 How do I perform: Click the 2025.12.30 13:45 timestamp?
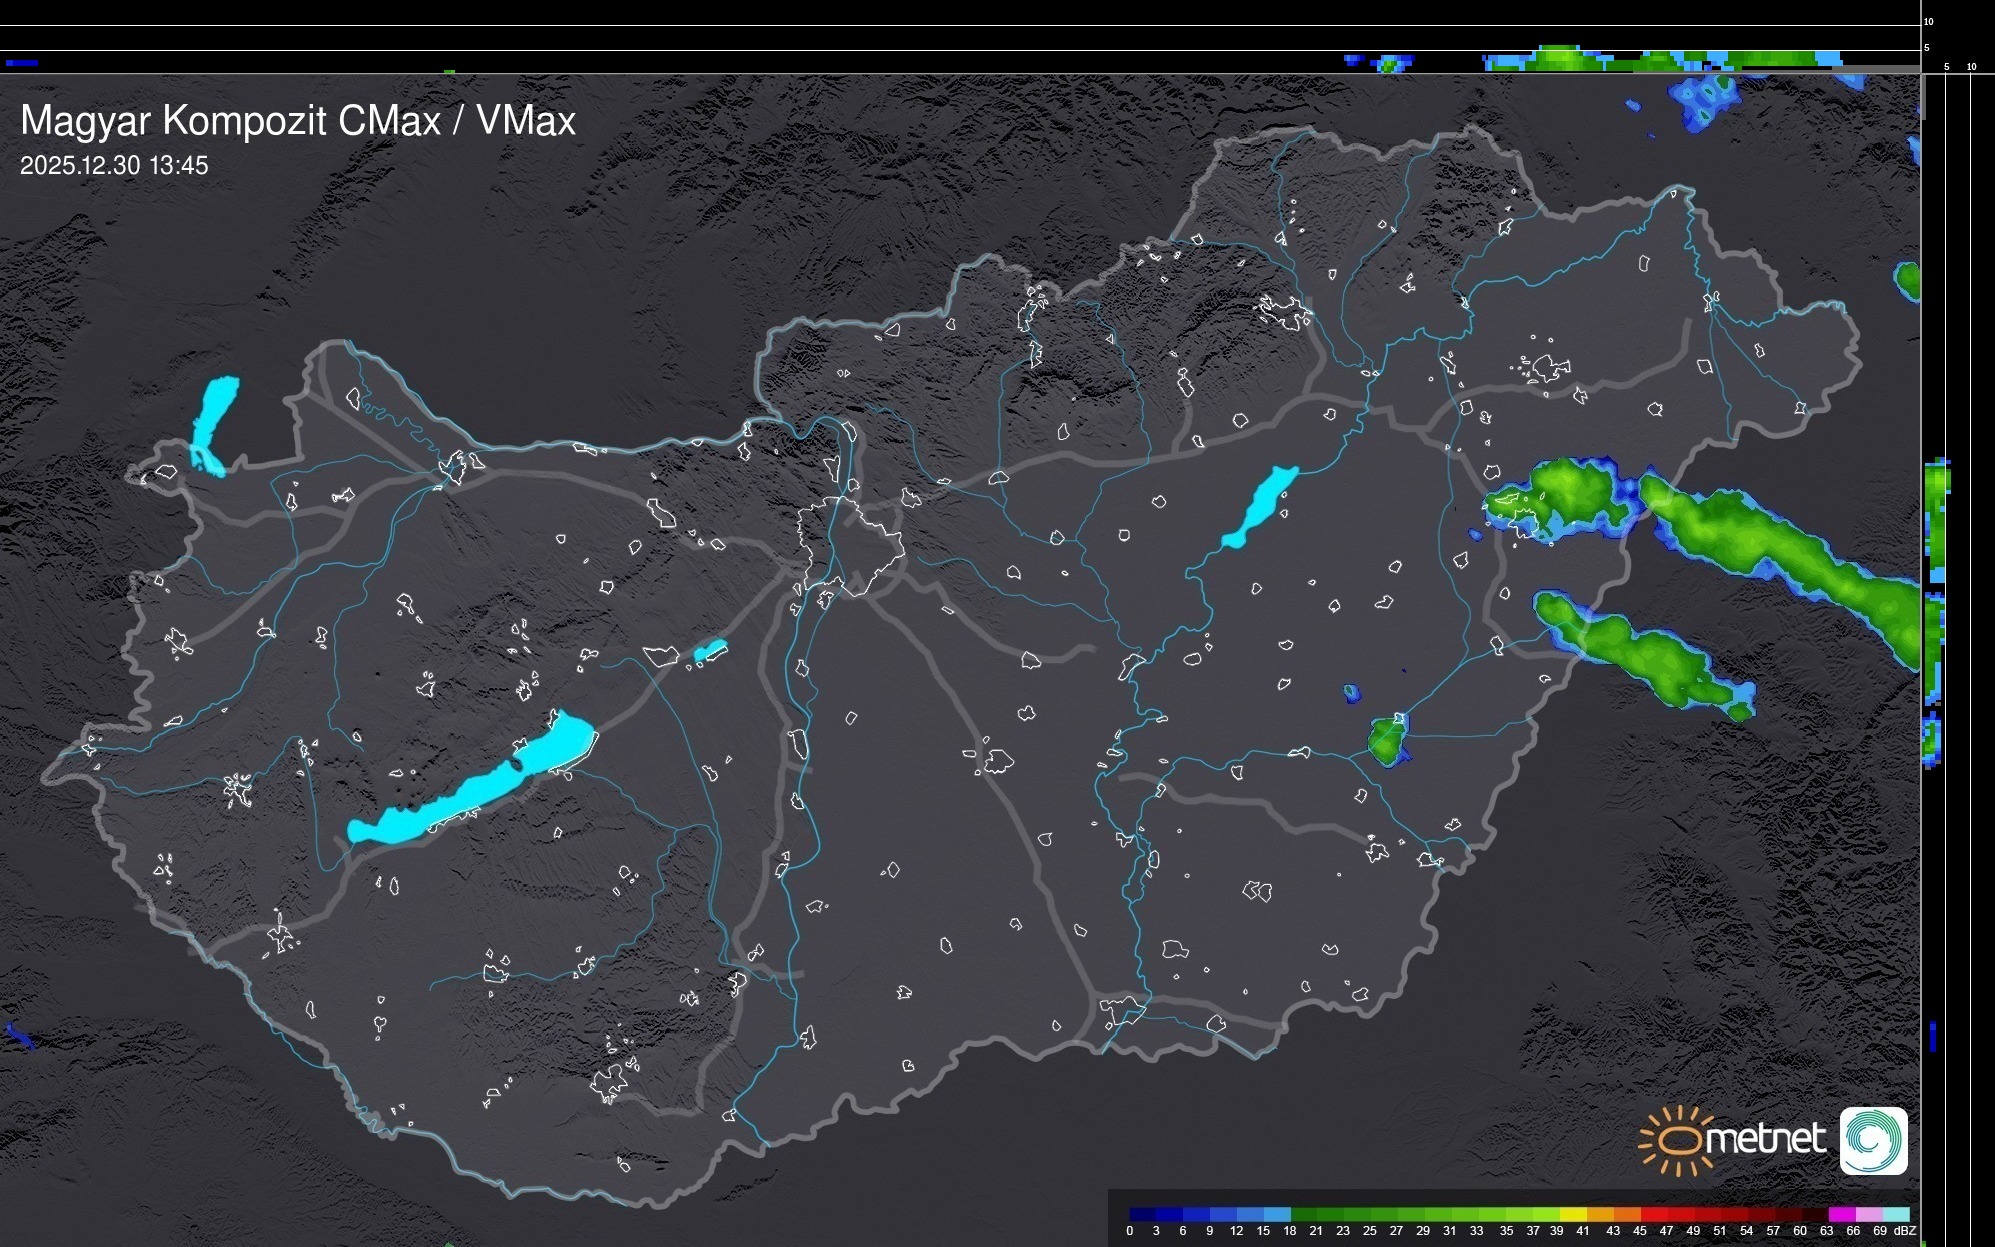[x=114, y=166]
